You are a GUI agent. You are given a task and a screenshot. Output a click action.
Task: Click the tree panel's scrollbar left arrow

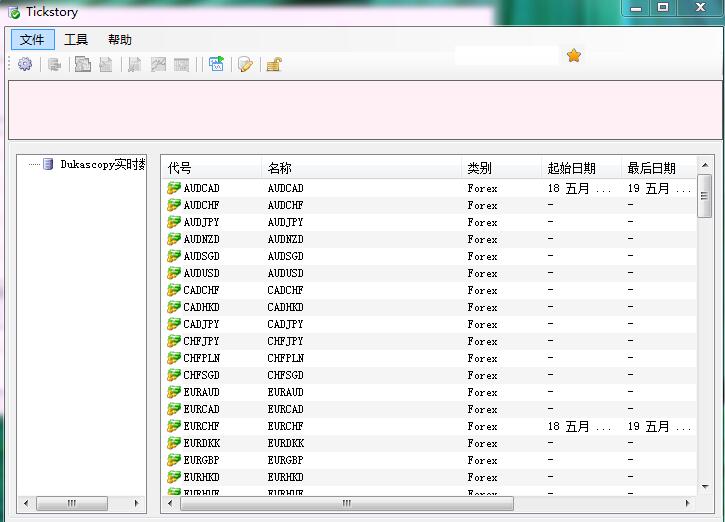[x=26, y=503]
